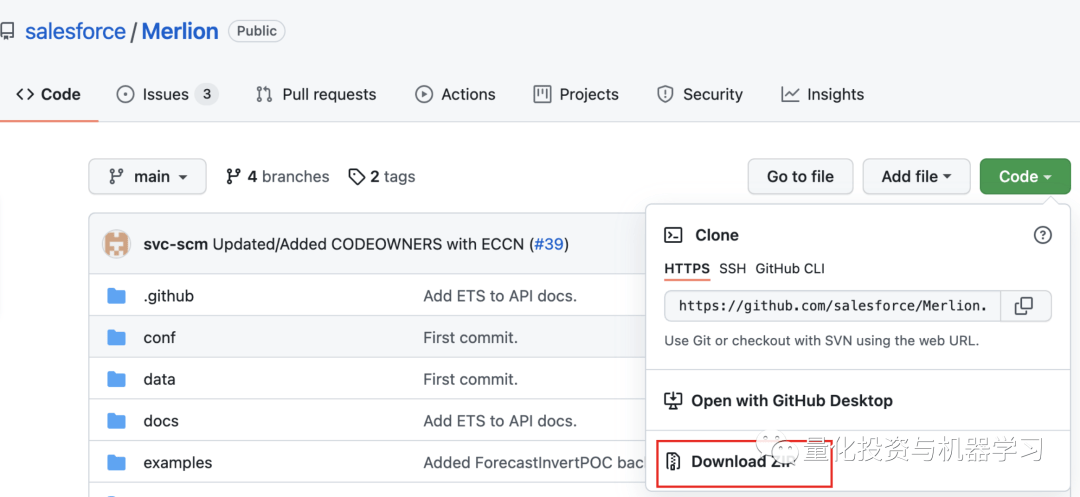View the 4 branches link

[x=278, y=177]
